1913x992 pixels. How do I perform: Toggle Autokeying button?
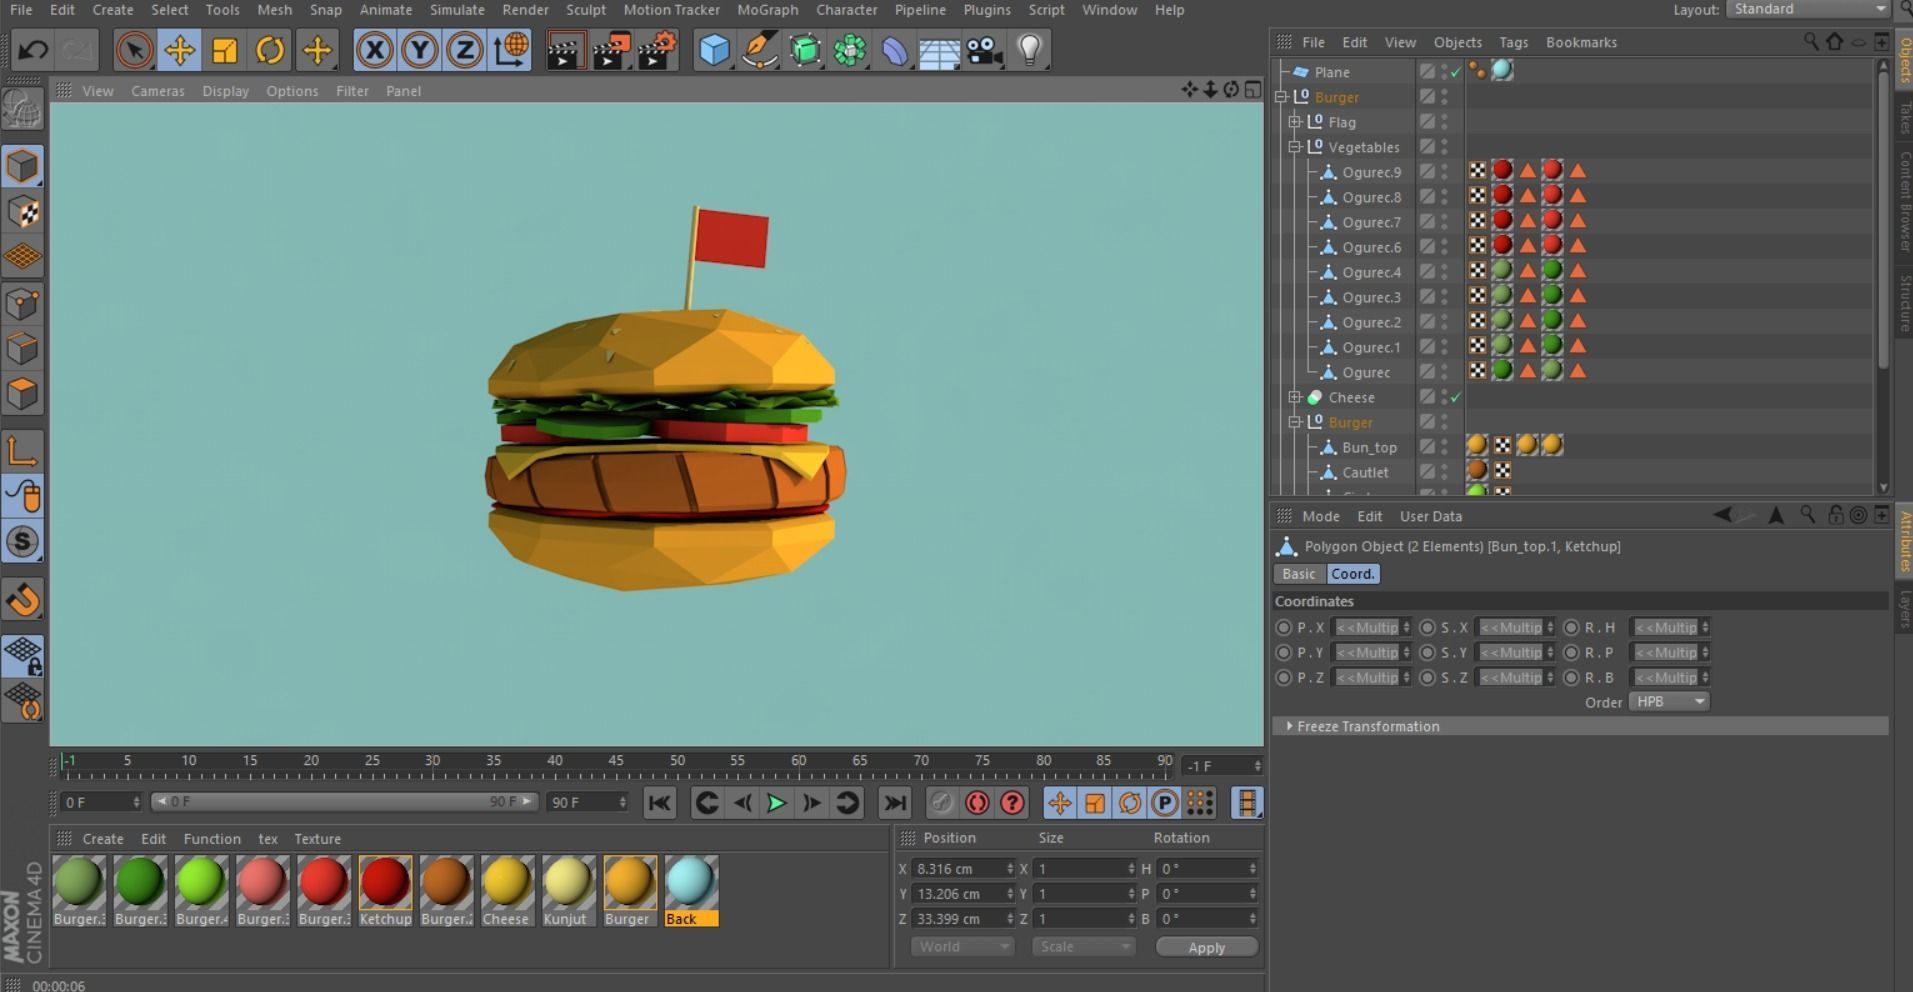pos(977,803)
